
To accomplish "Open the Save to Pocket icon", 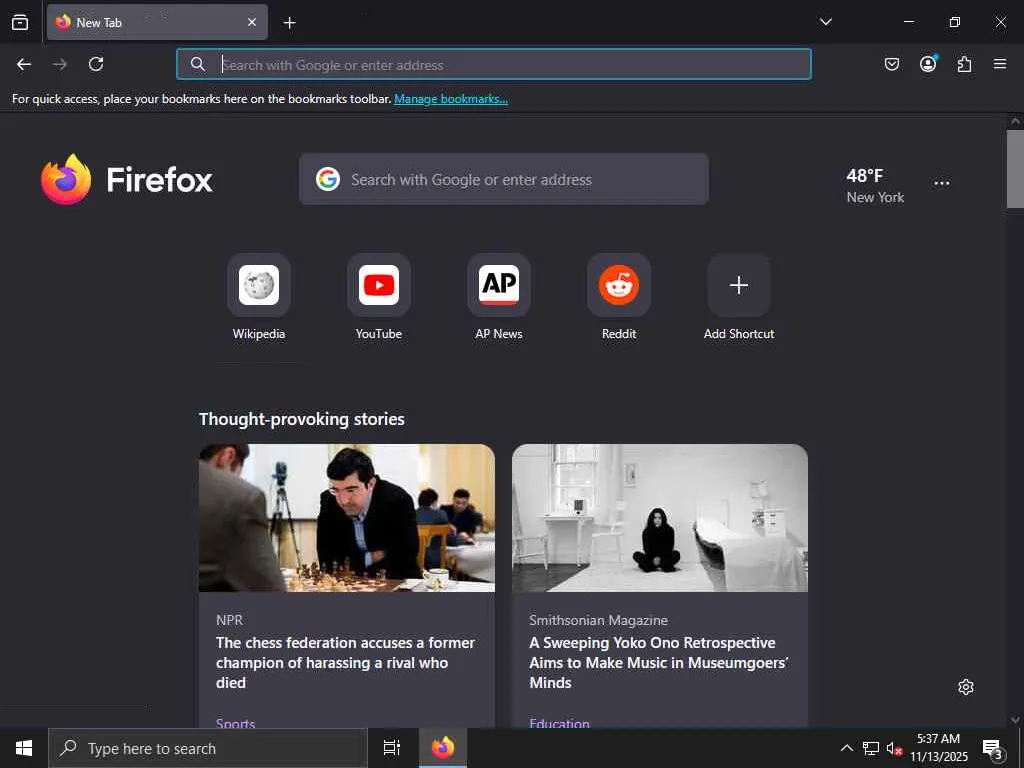I will pos(891,64).
